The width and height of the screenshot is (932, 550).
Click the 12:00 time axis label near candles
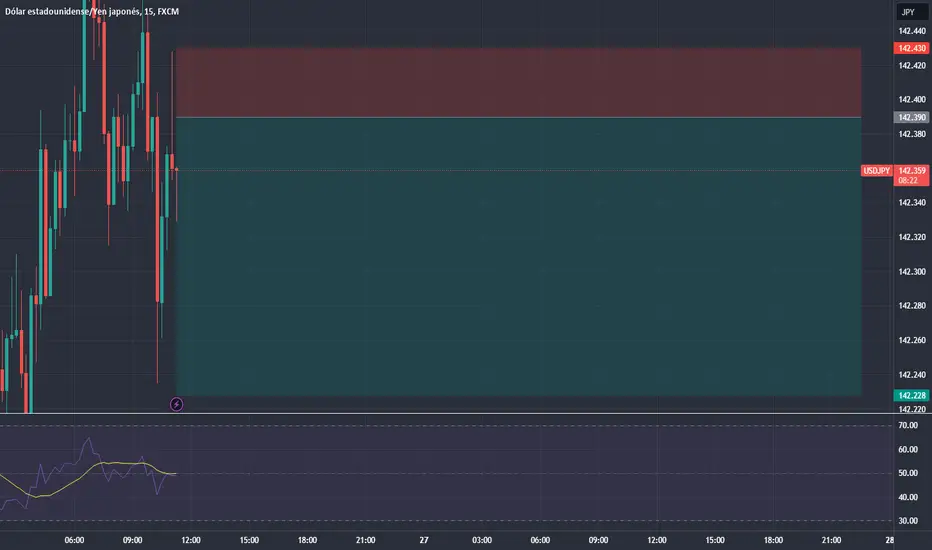(x=191, y=540)
